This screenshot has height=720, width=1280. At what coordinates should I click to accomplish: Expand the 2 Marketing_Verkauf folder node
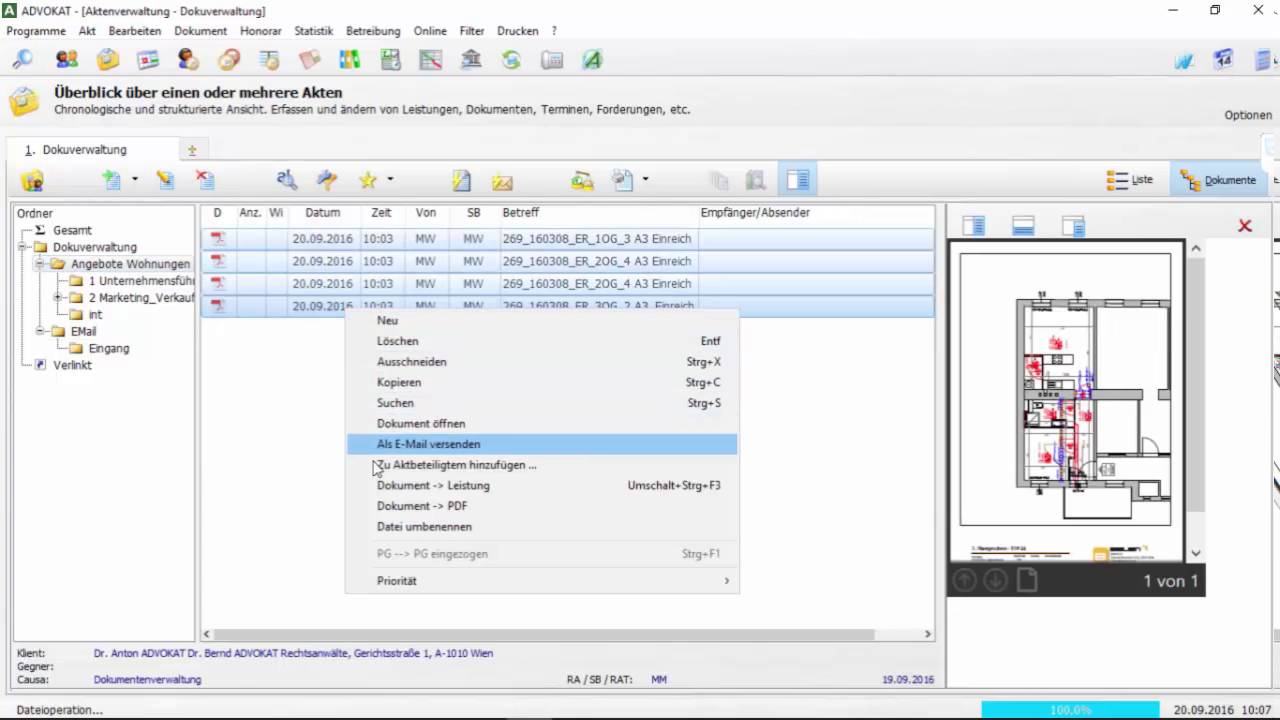(57, 298)
